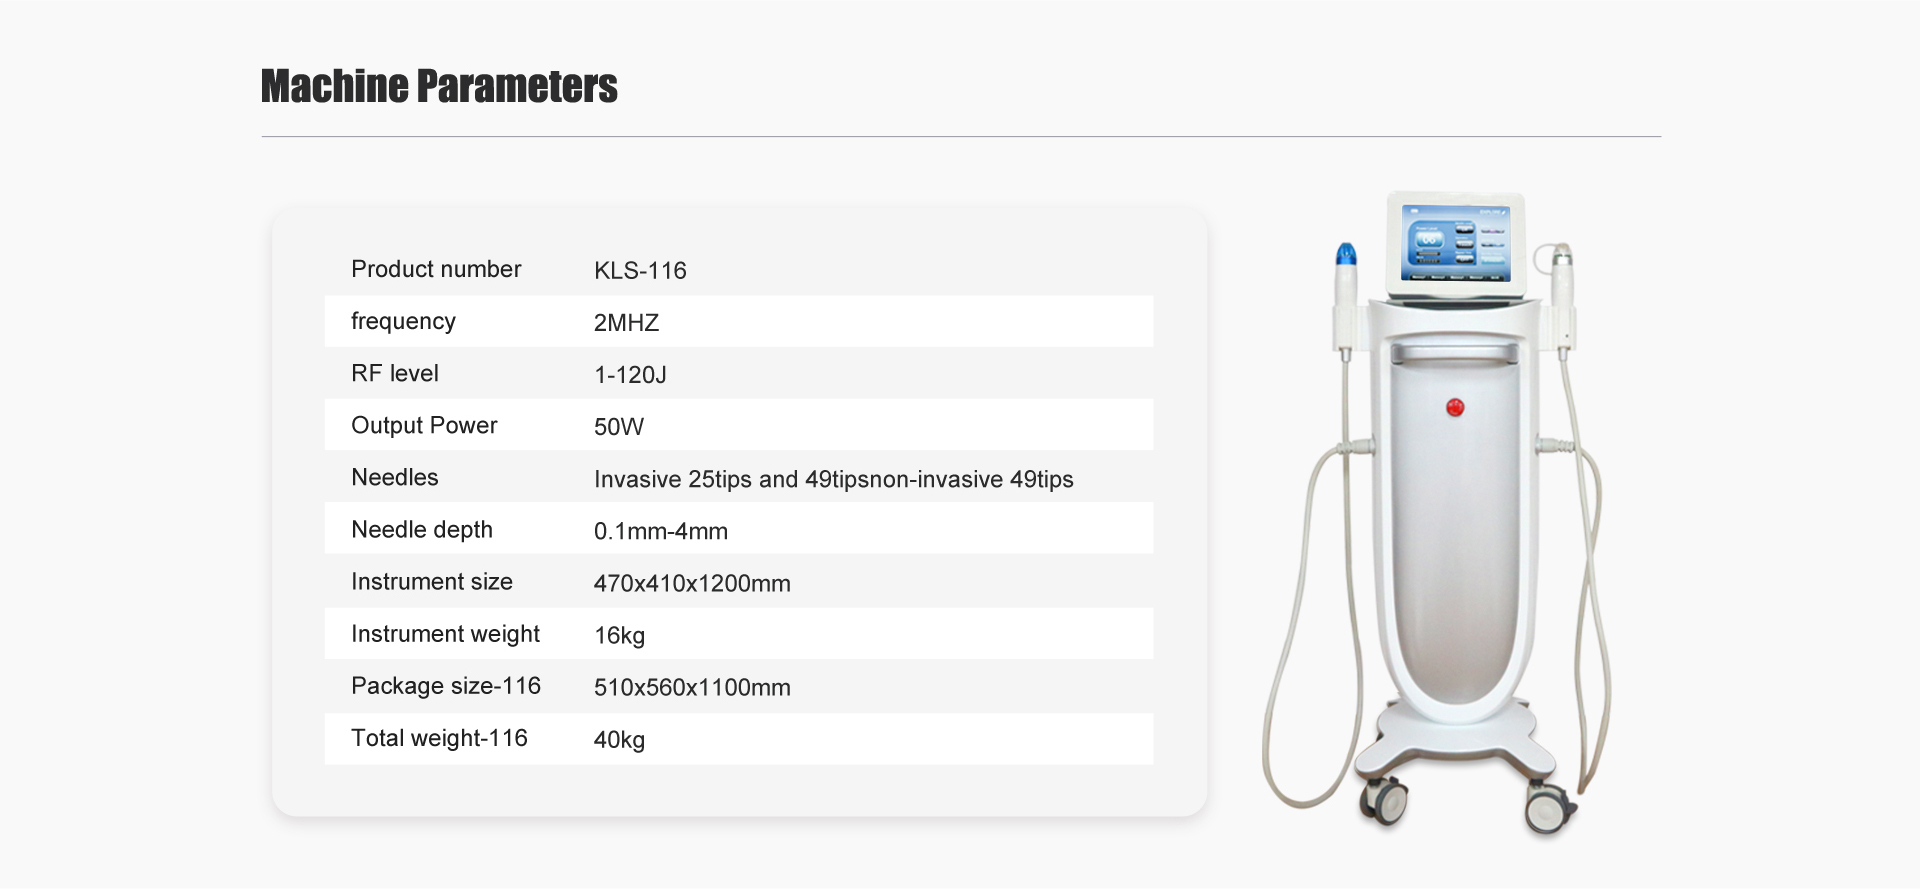Click the Needles tips description text
The width and height of the screenshot is (1920, 889).
[x=833, y=480]
